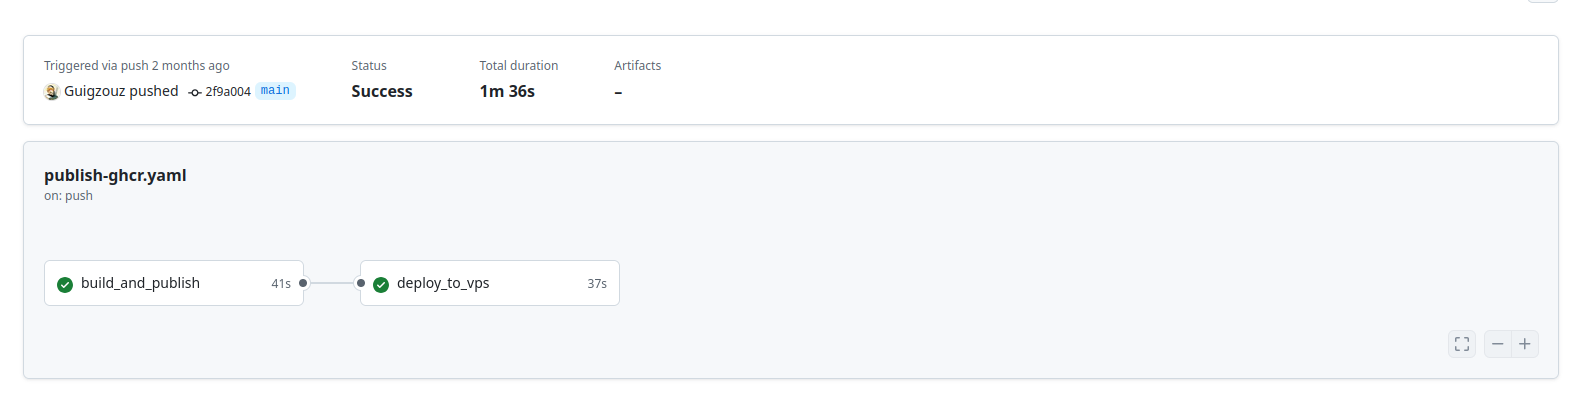Click the commit icon beside 2f9a004
The image size is (1577, 408).
coord(195,92)
